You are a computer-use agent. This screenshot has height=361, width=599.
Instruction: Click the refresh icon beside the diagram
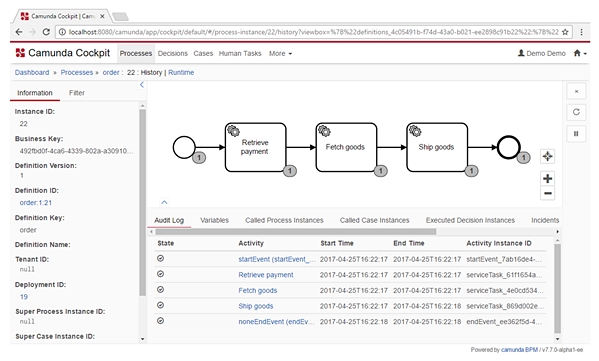pos(576,112)
